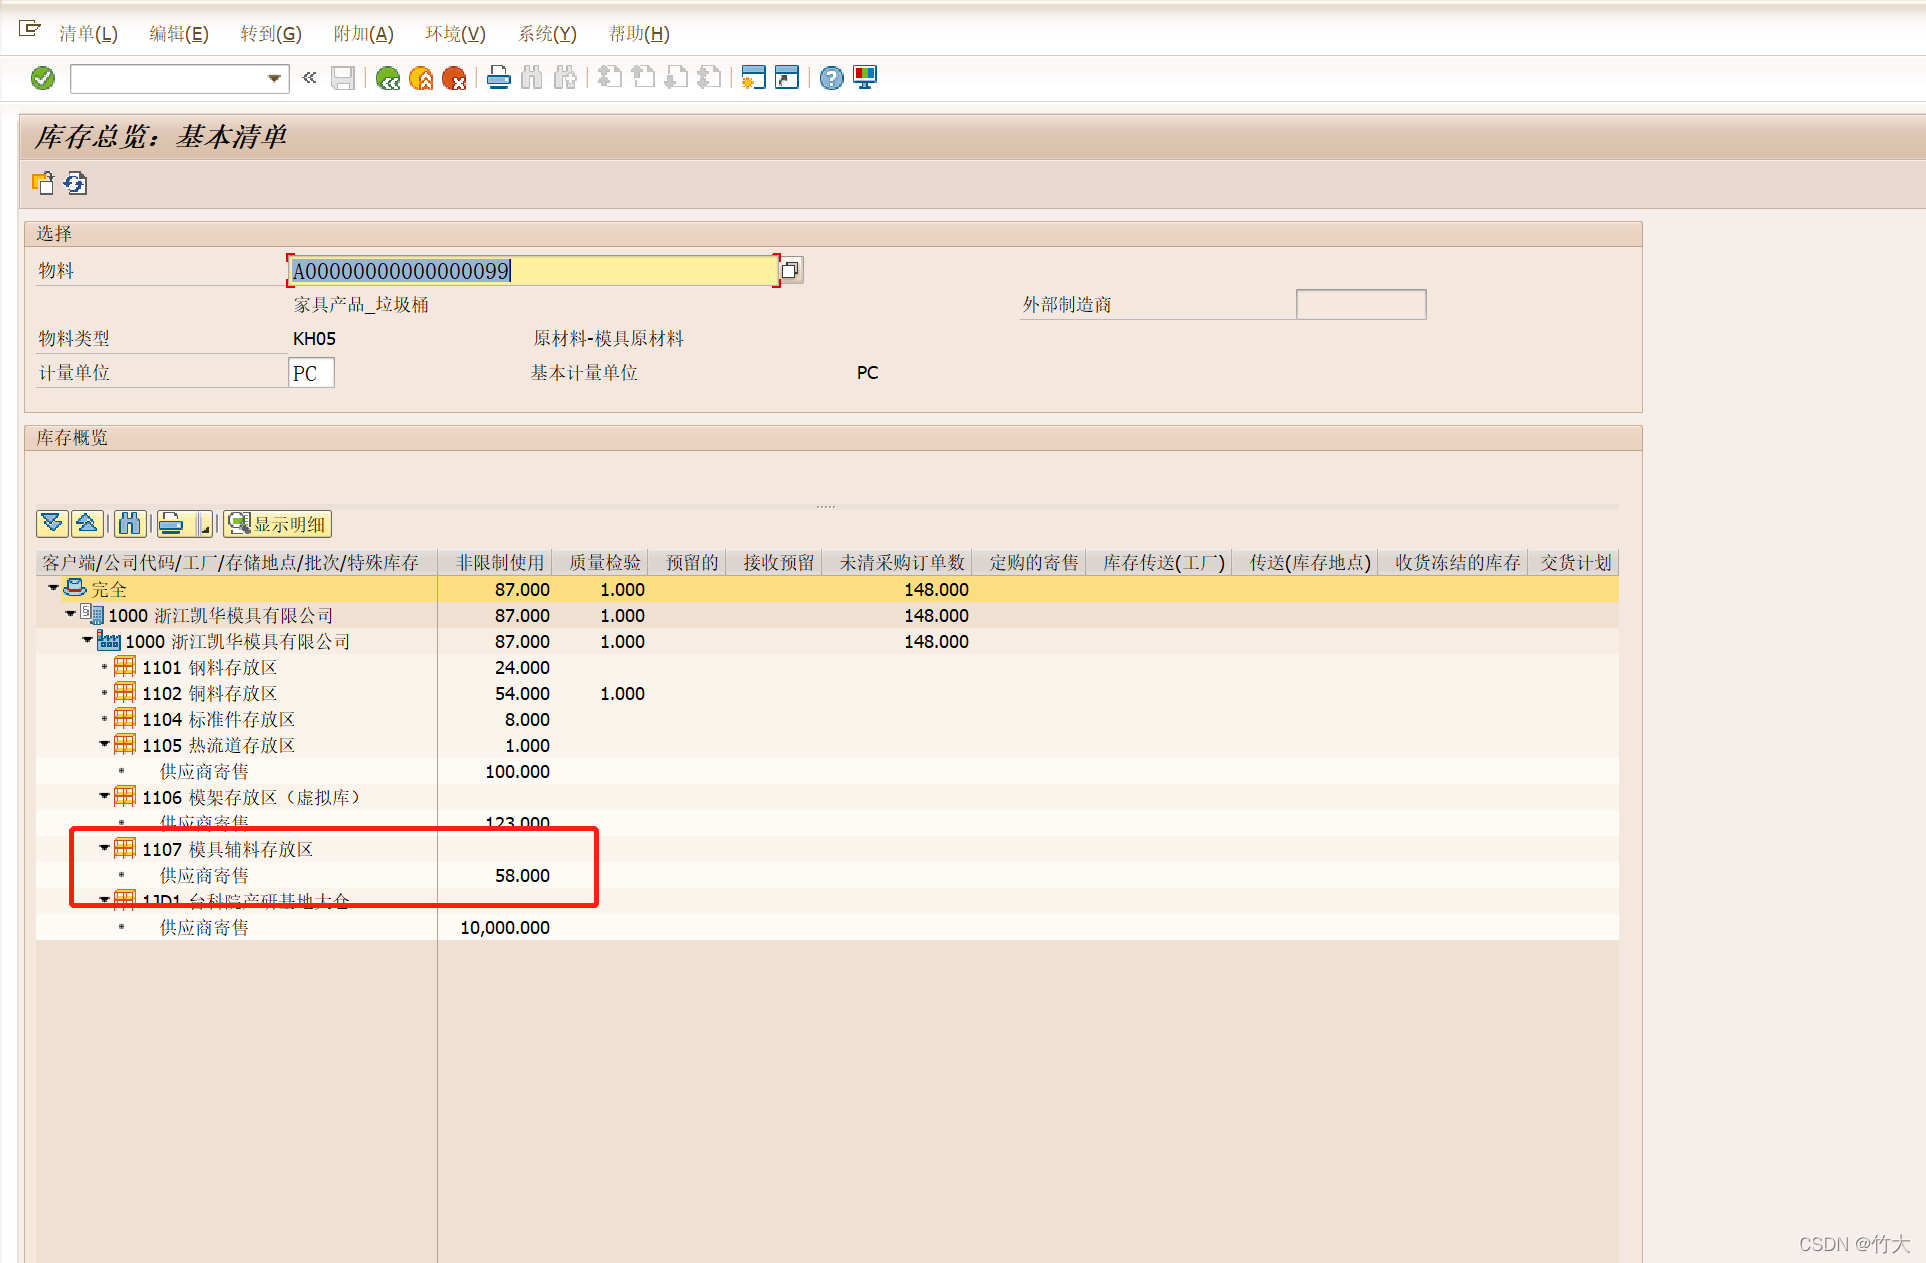Image resolution: width=1926 pixels, height=1263 pixels.
Task: Click the green Enter checkmark icon
Action: [x=43, y=78]
